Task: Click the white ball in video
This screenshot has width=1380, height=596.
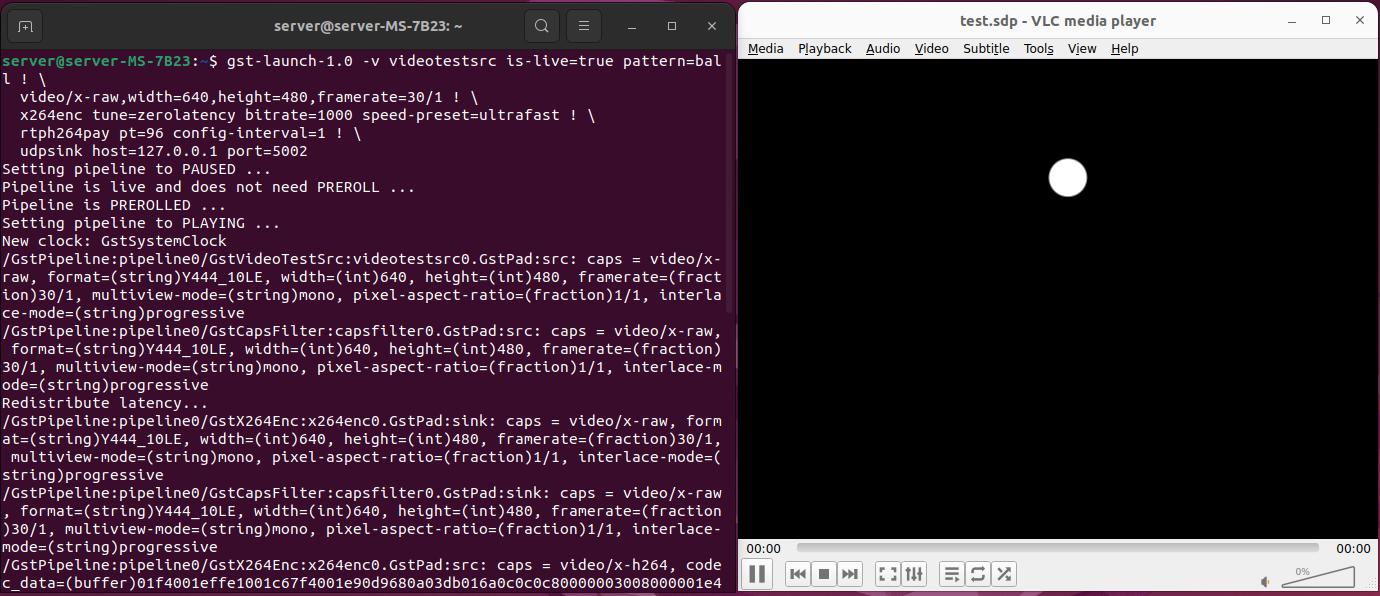Action: click(x=1067, y=178)
